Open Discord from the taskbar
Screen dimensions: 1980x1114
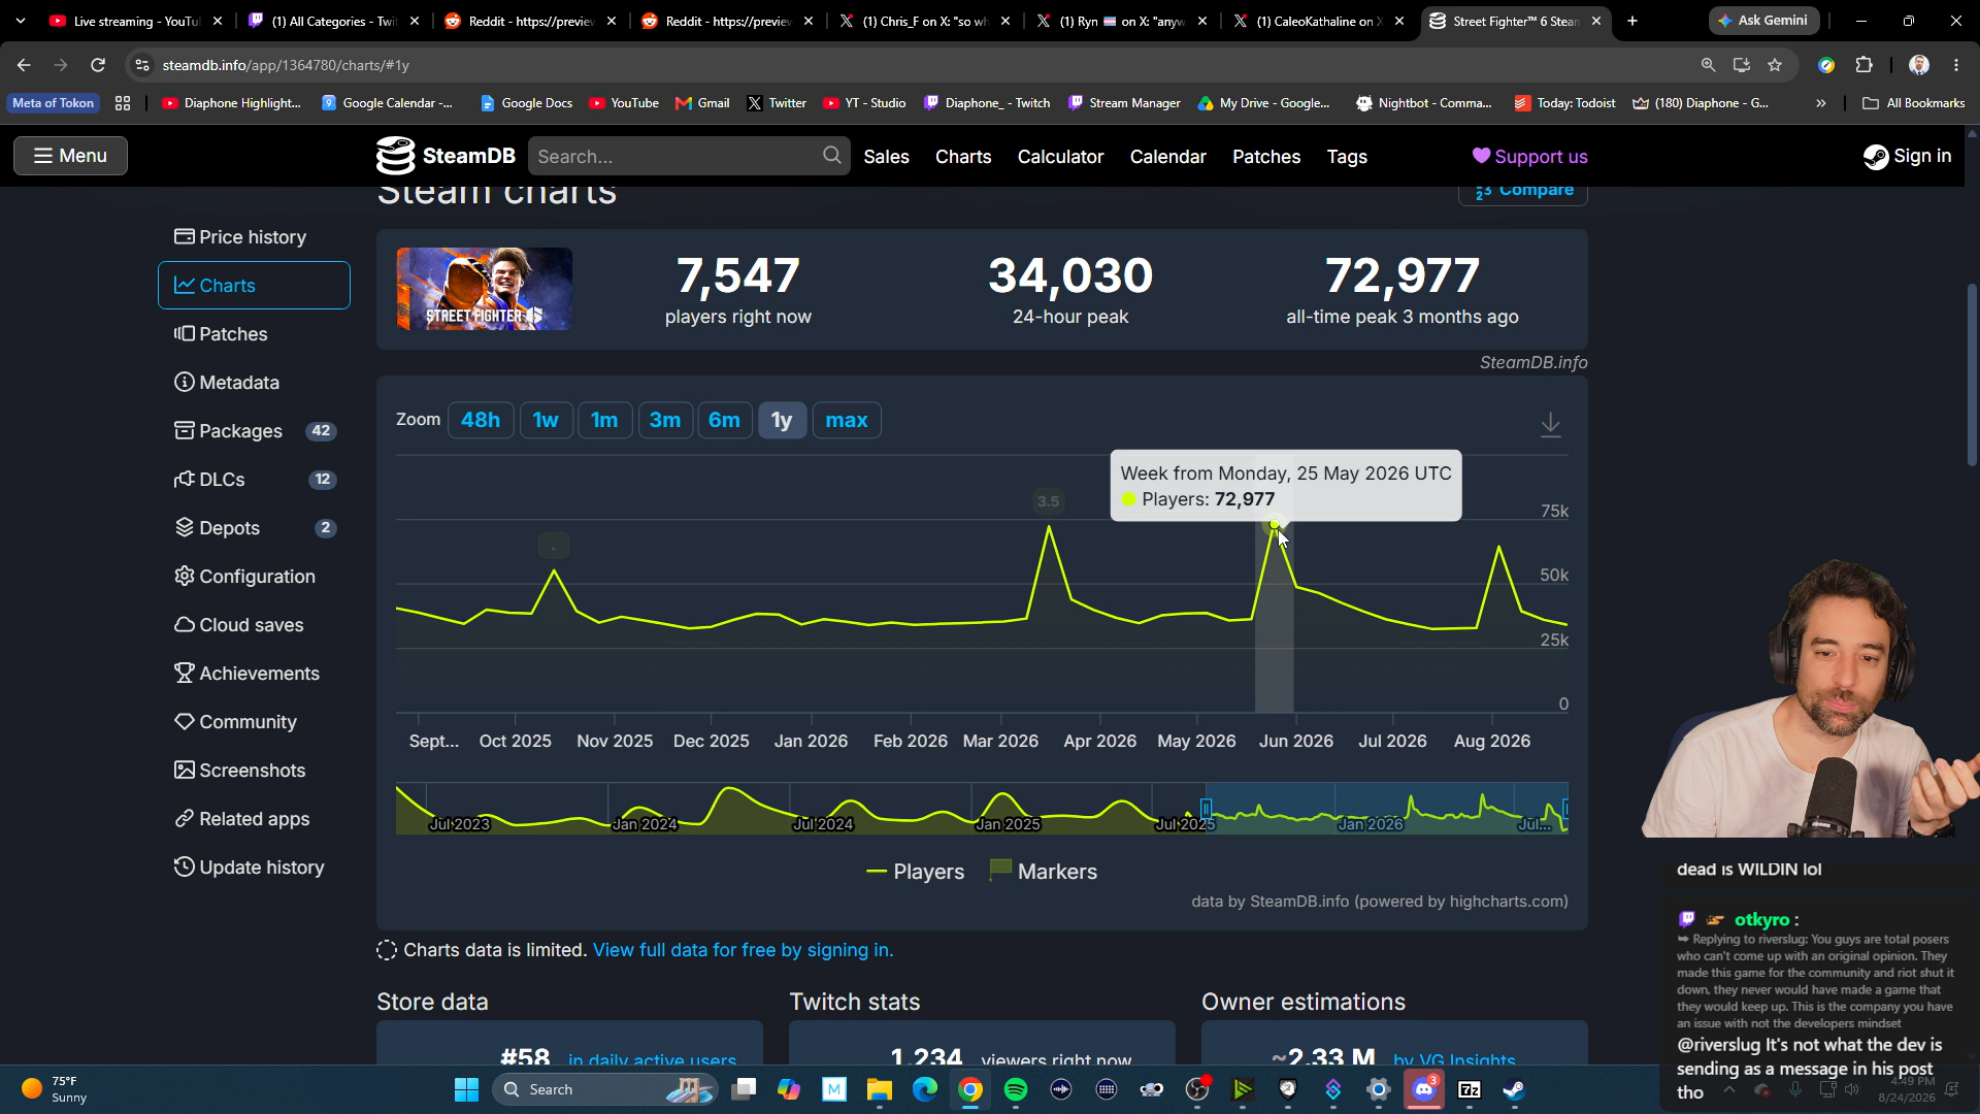(1424, 1089)
